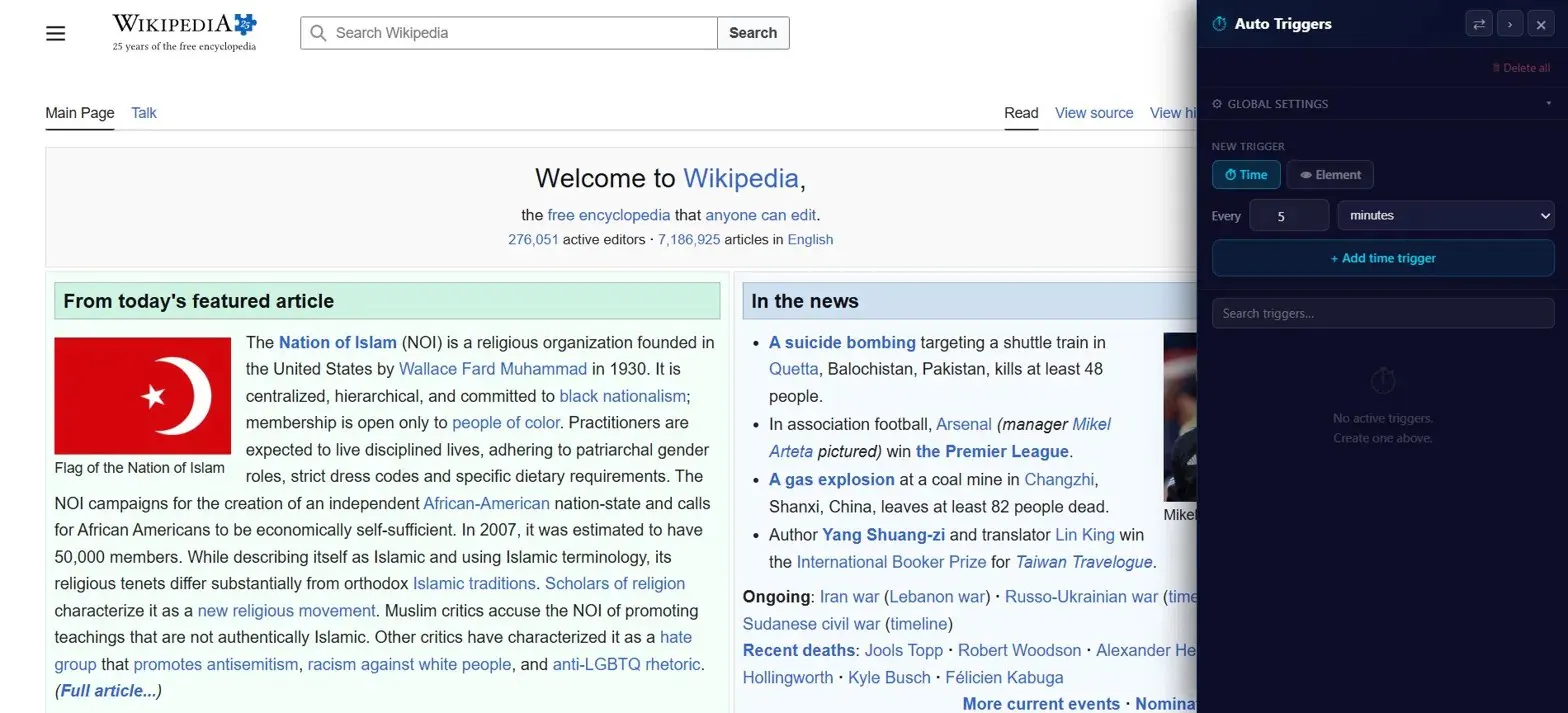Open the View source tab
1568x713 pixels.
[x=1094, y=113]
